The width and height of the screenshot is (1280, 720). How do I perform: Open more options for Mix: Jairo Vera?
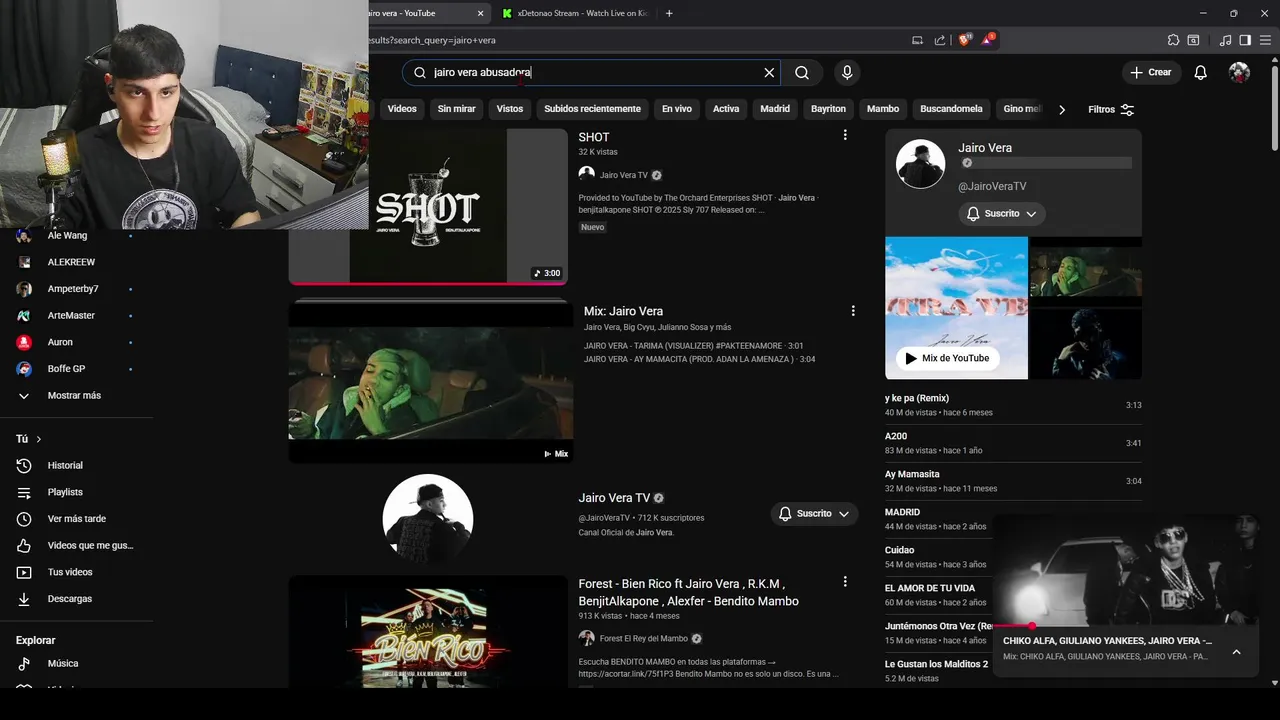(853, 311)
